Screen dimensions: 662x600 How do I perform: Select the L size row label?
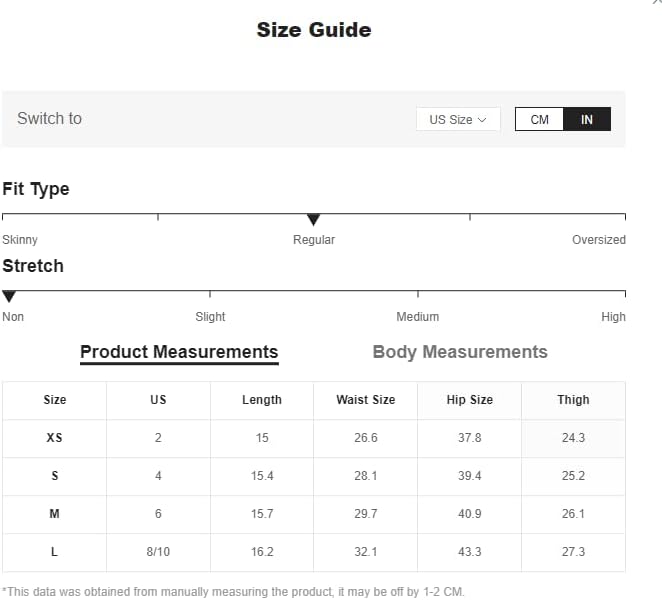[x=54, y=552]
